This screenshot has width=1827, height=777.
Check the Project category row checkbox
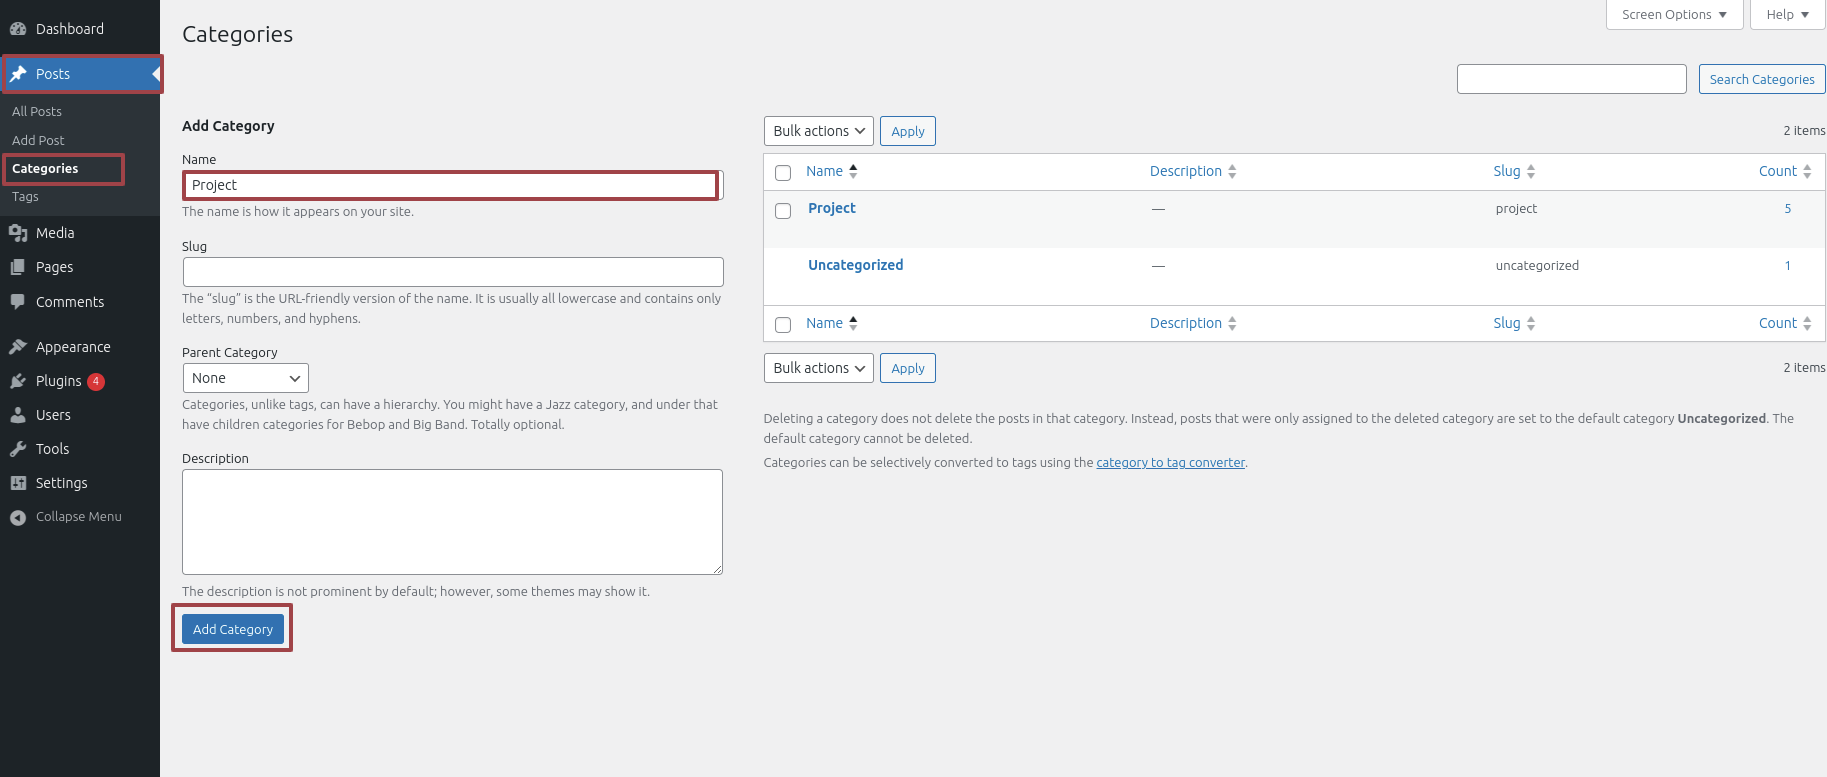[783, 211]
